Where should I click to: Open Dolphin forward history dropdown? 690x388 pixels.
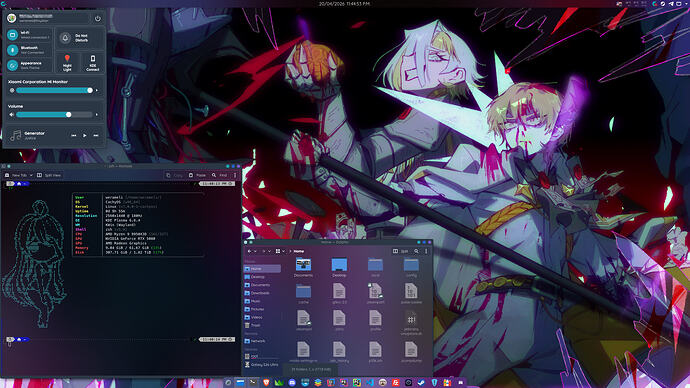[269, 251]
